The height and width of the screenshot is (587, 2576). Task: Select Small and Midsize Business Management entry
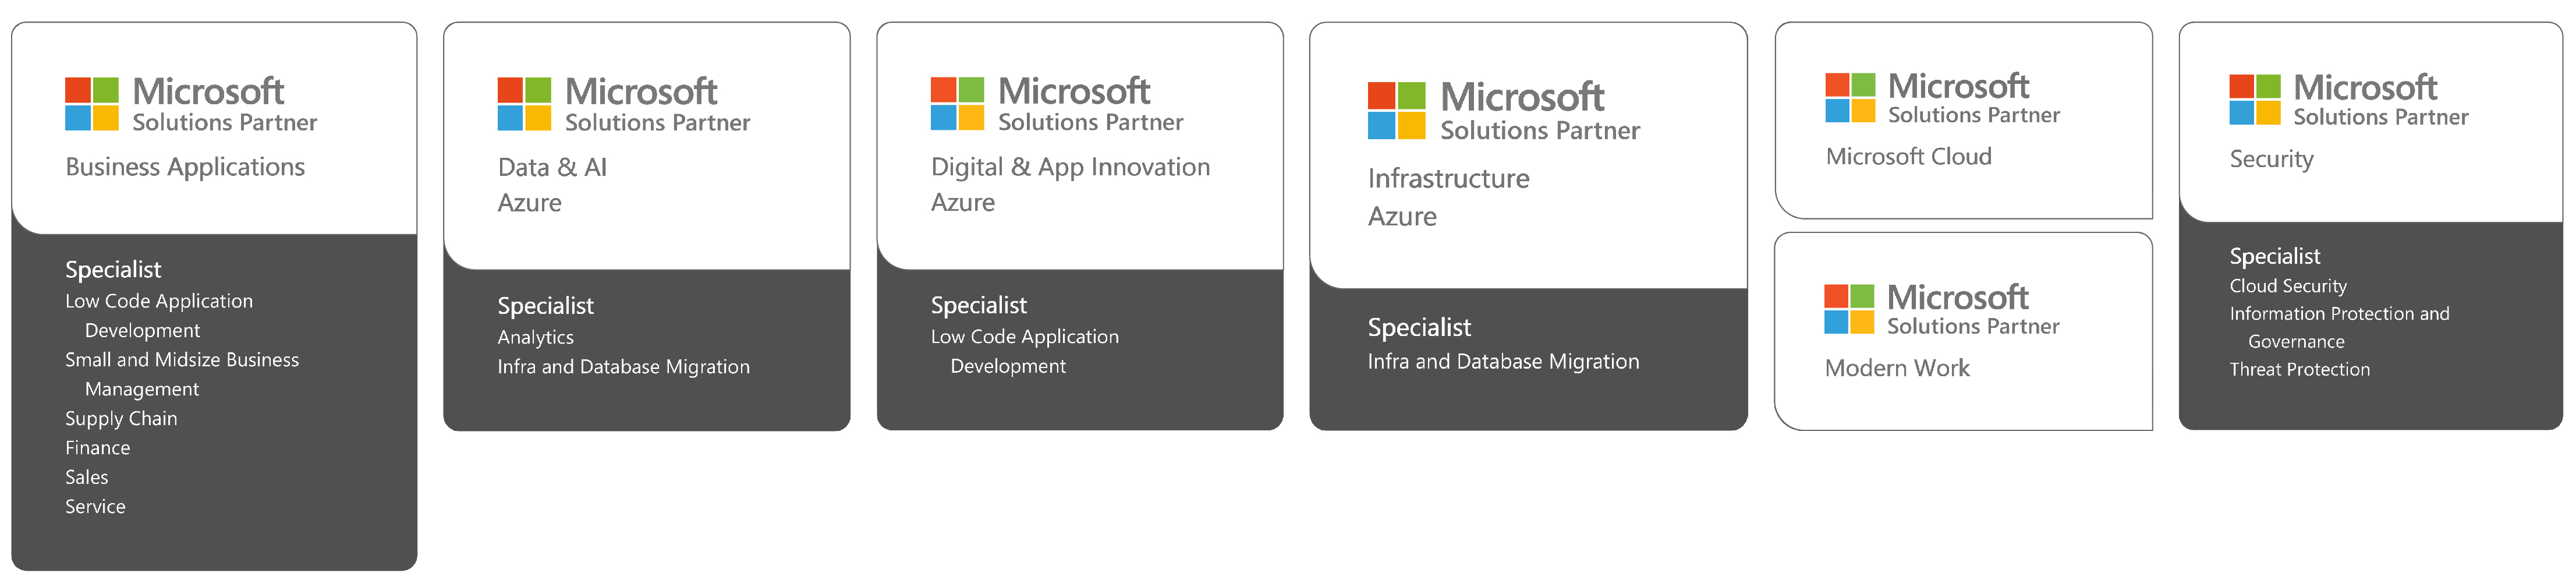tap(182, 374)
